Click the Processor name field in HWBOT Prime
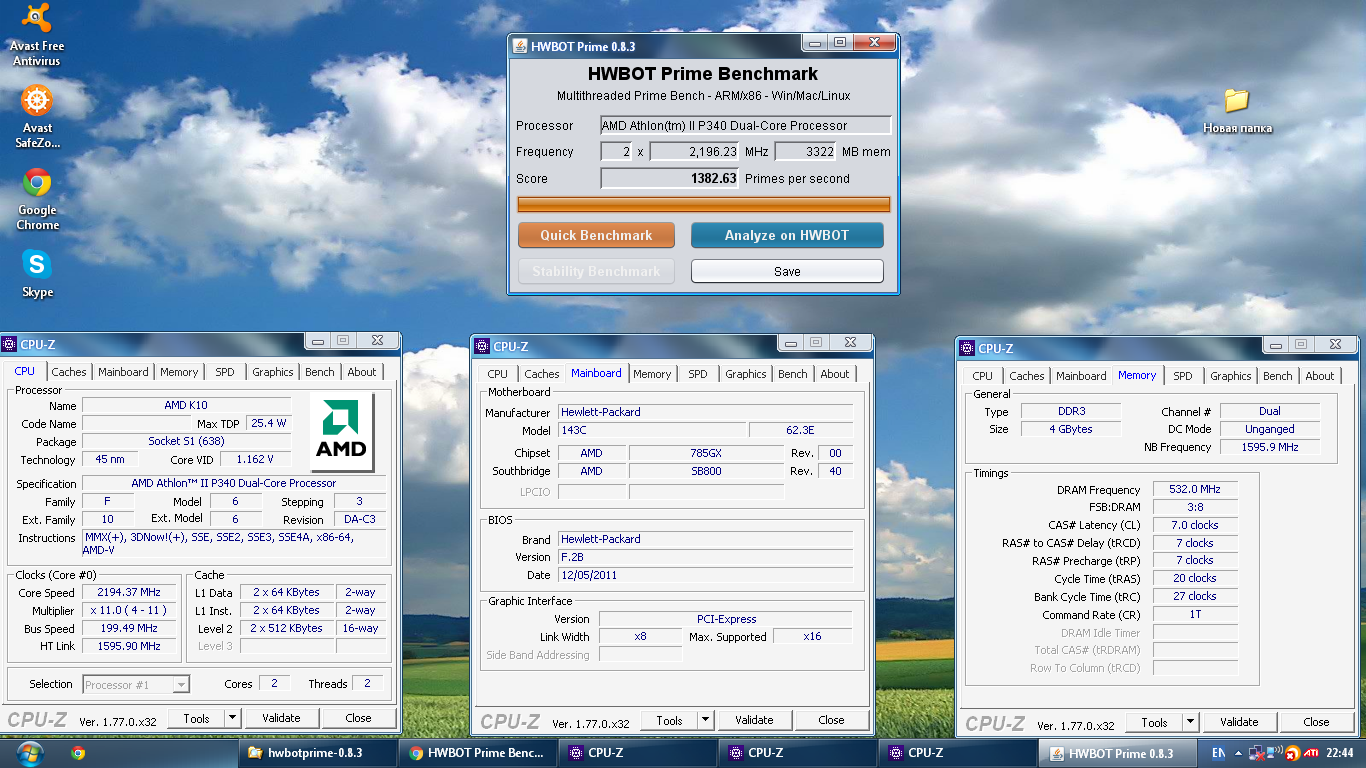Screen dimensions: 1366x768 746,126
